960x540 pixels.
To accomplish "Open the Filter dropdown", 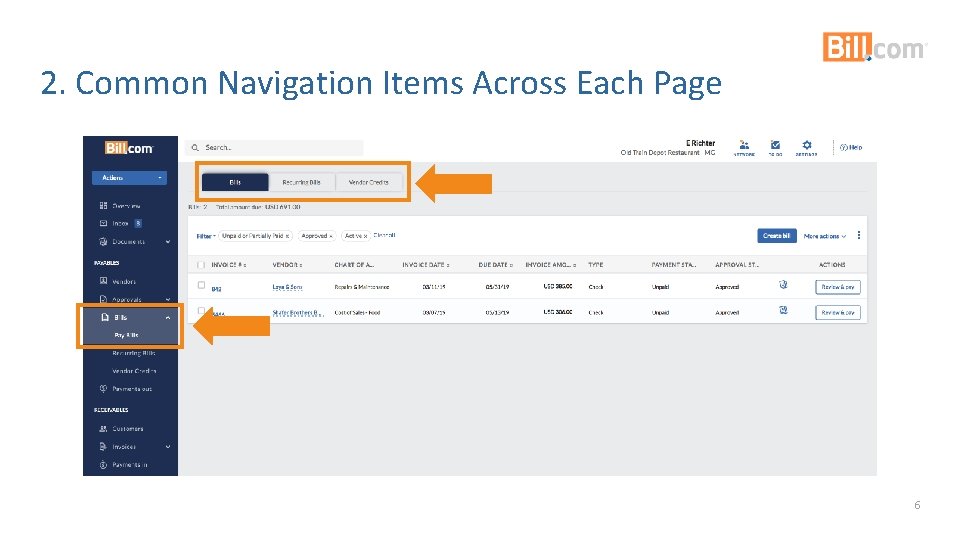I will pos(206,236).
